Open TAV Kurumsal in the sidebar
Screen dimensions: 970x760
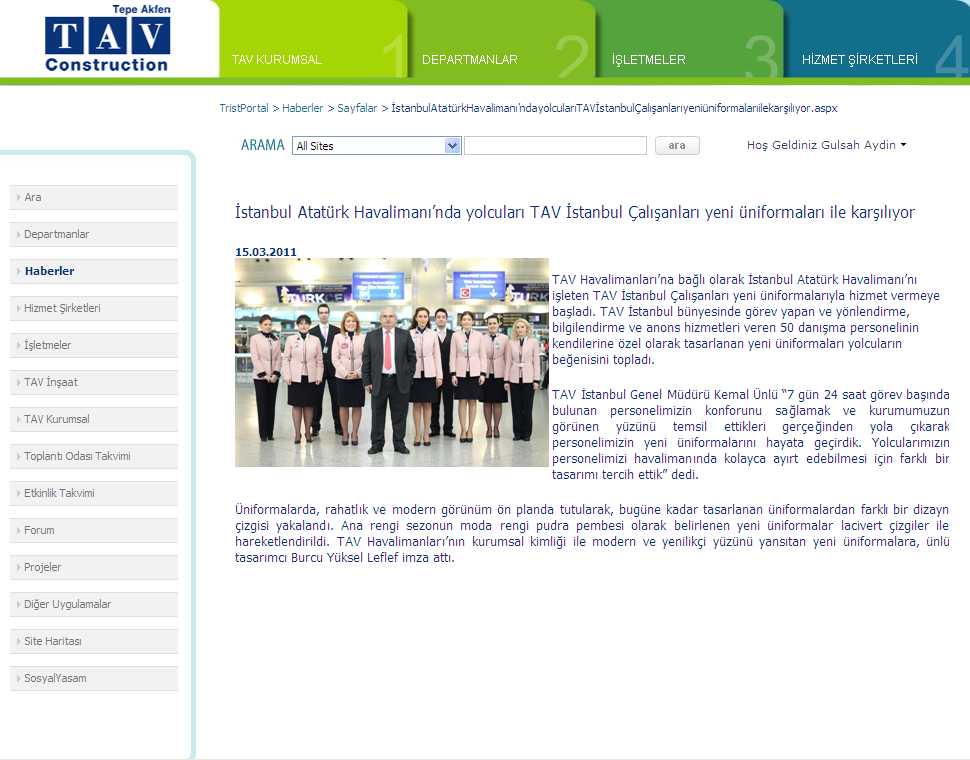(x=94, y=419)
